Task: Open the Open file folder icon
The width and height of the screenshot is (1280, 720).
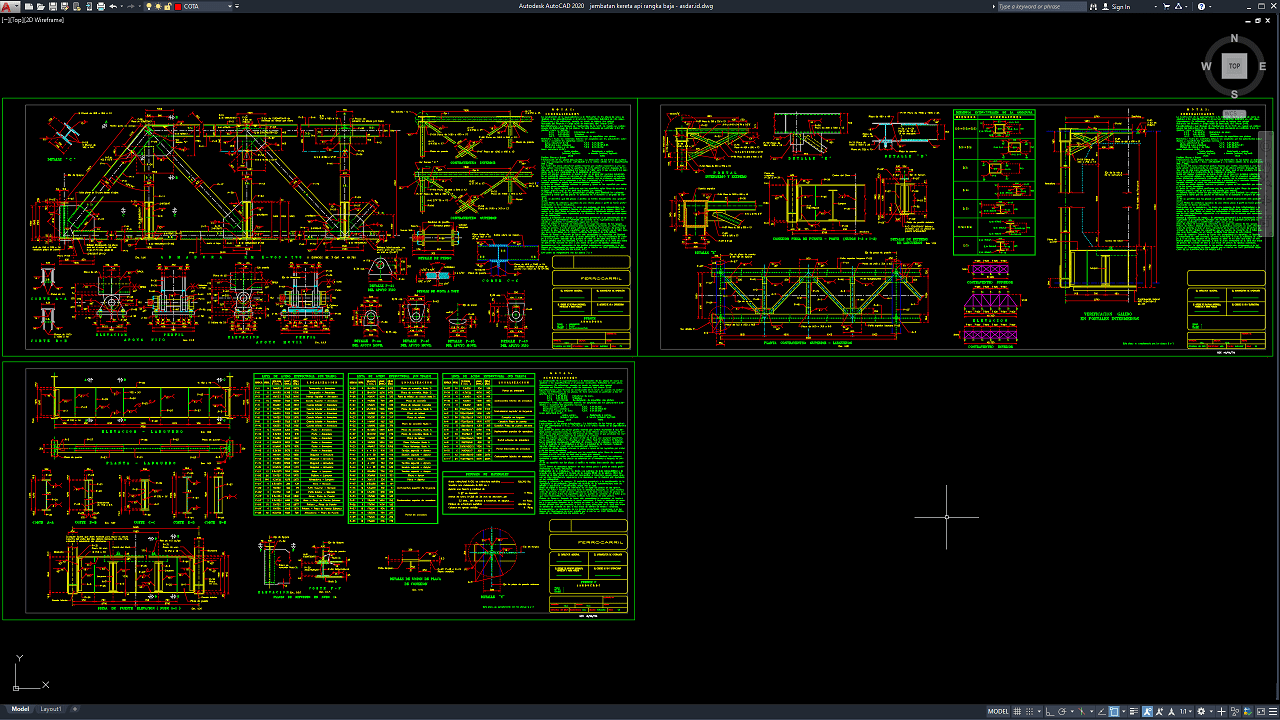Action: pyautogui.click(x=41, y=6)
